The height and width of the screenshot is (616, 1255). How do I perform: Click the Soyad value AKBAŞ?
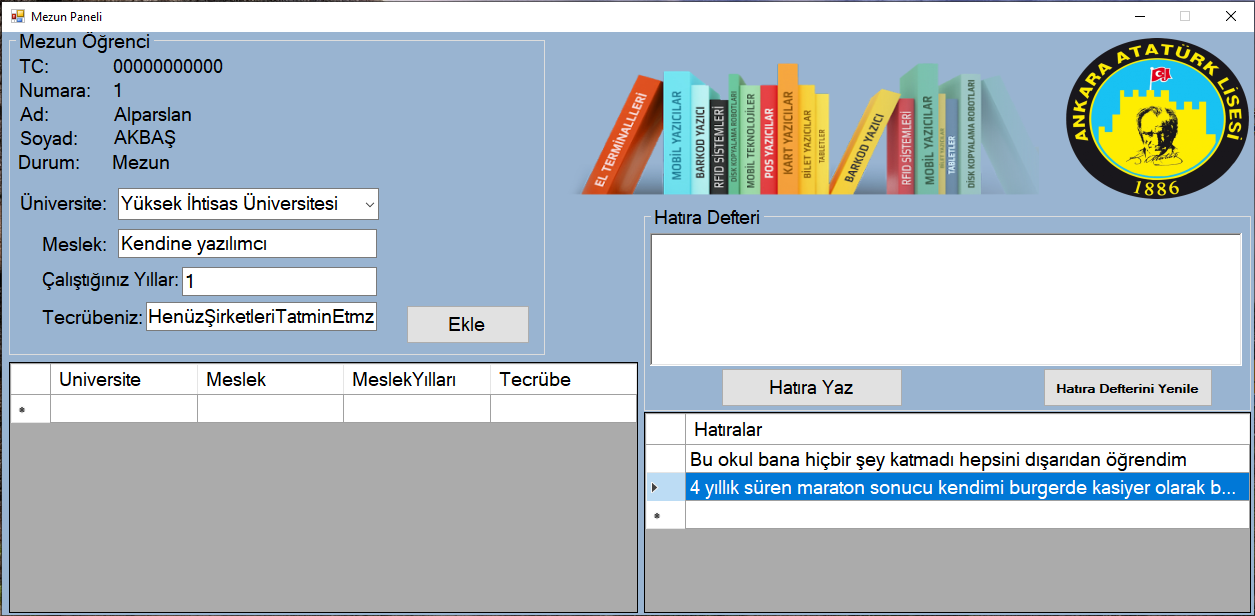(x=146, y=138)
